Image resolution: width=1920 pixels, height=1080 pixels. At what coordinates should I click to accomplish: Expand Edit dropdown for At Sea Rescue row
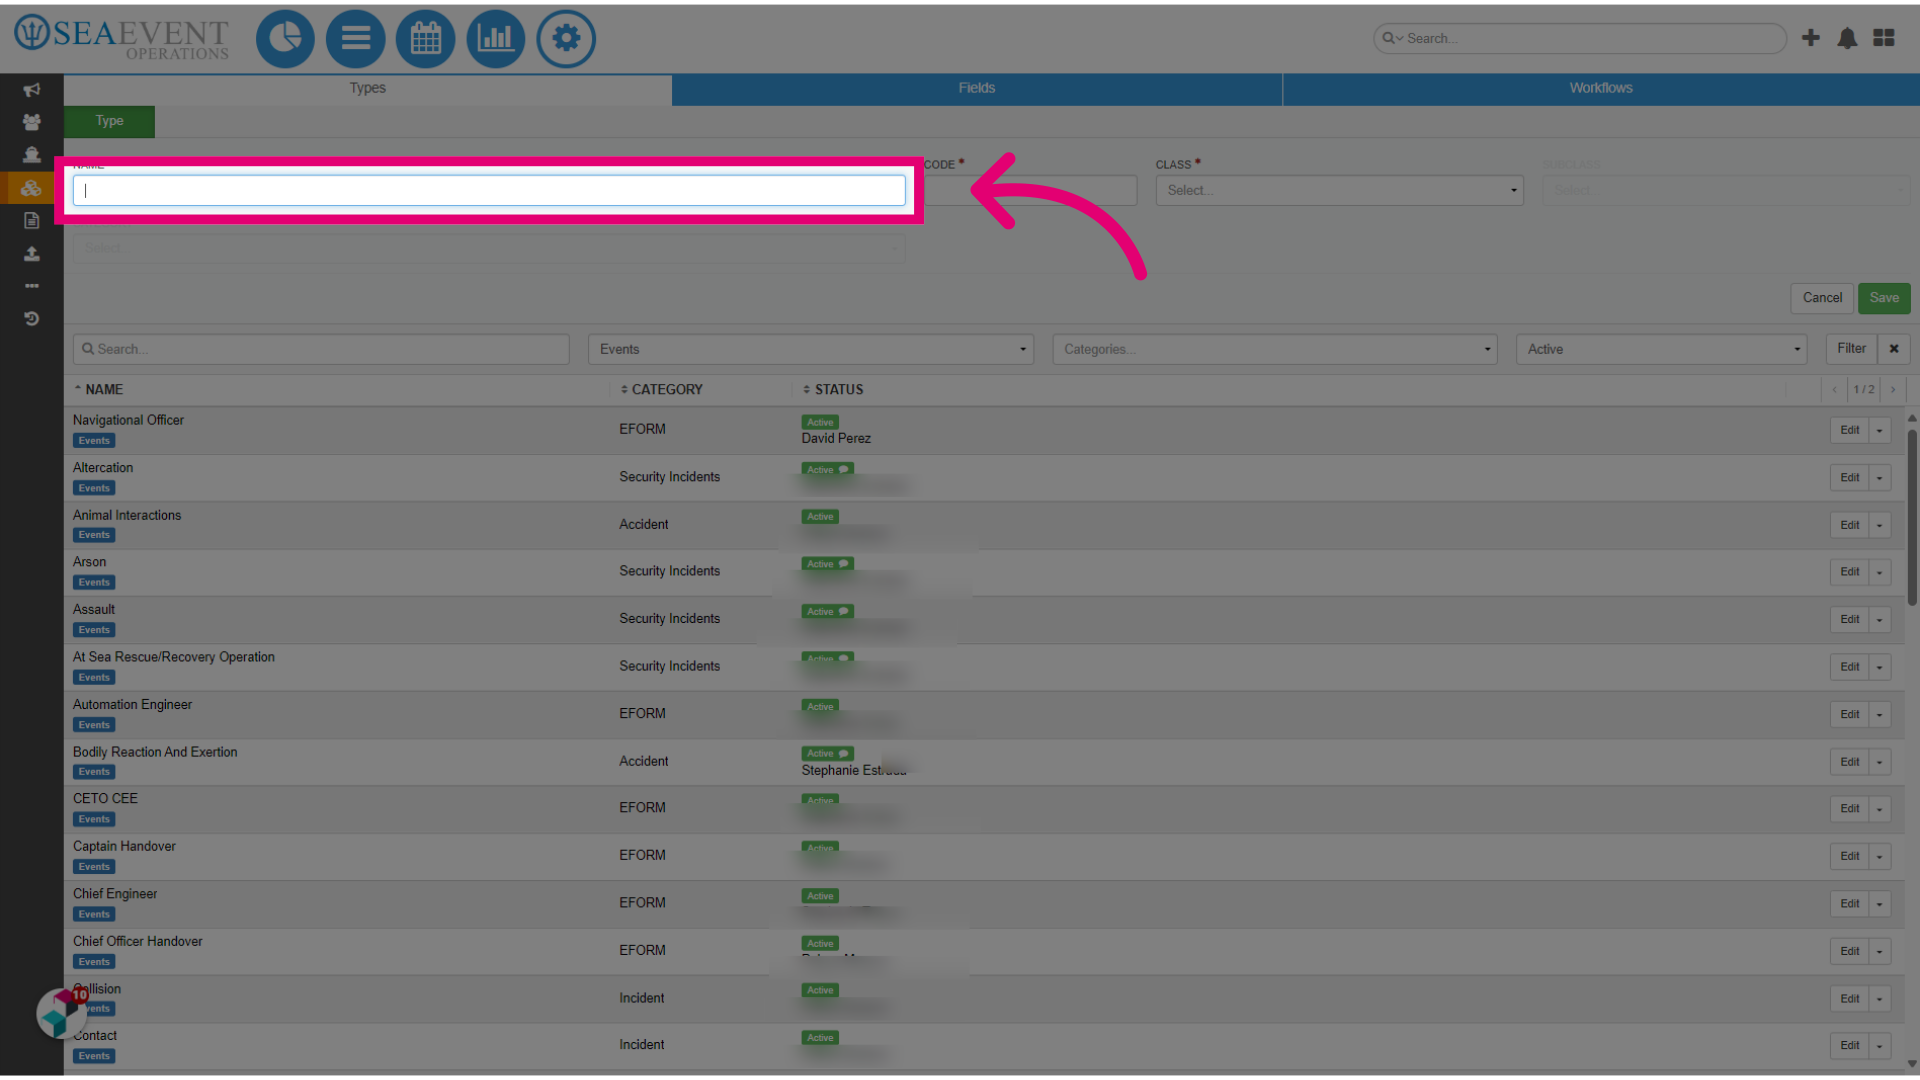tap(1880, 667)
